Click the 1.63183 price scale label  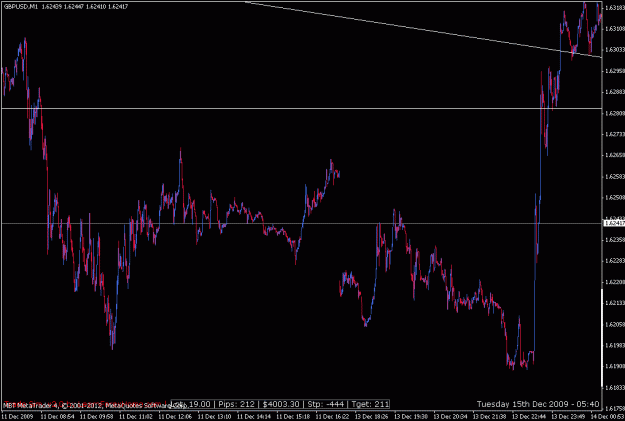[x=615, y=8]
